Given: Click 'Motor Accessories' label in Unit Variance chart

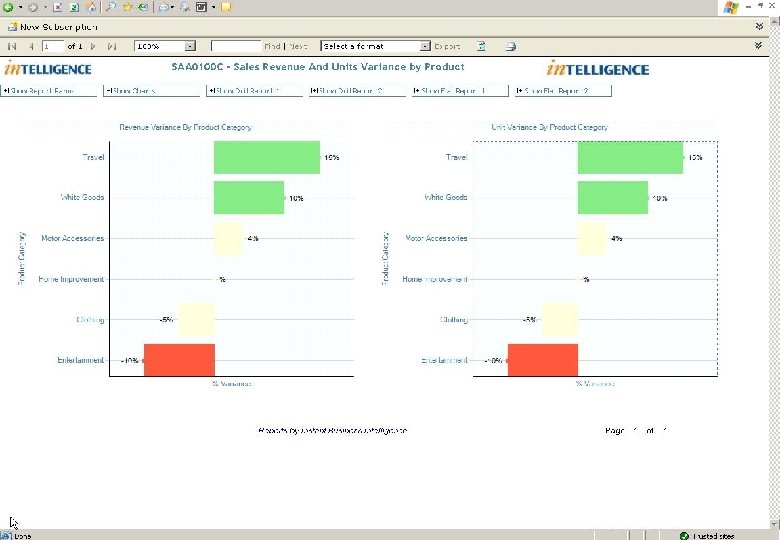Looking at the screenshot, I should (436, 238).
